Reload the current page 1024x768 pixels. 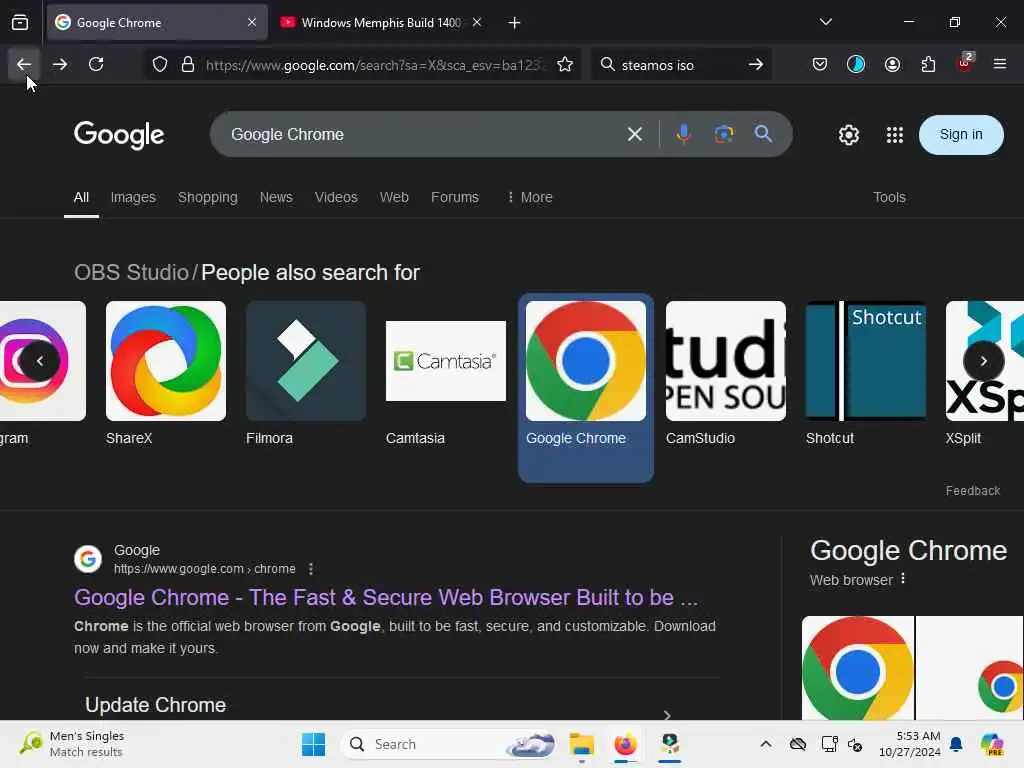pos(96,65)
